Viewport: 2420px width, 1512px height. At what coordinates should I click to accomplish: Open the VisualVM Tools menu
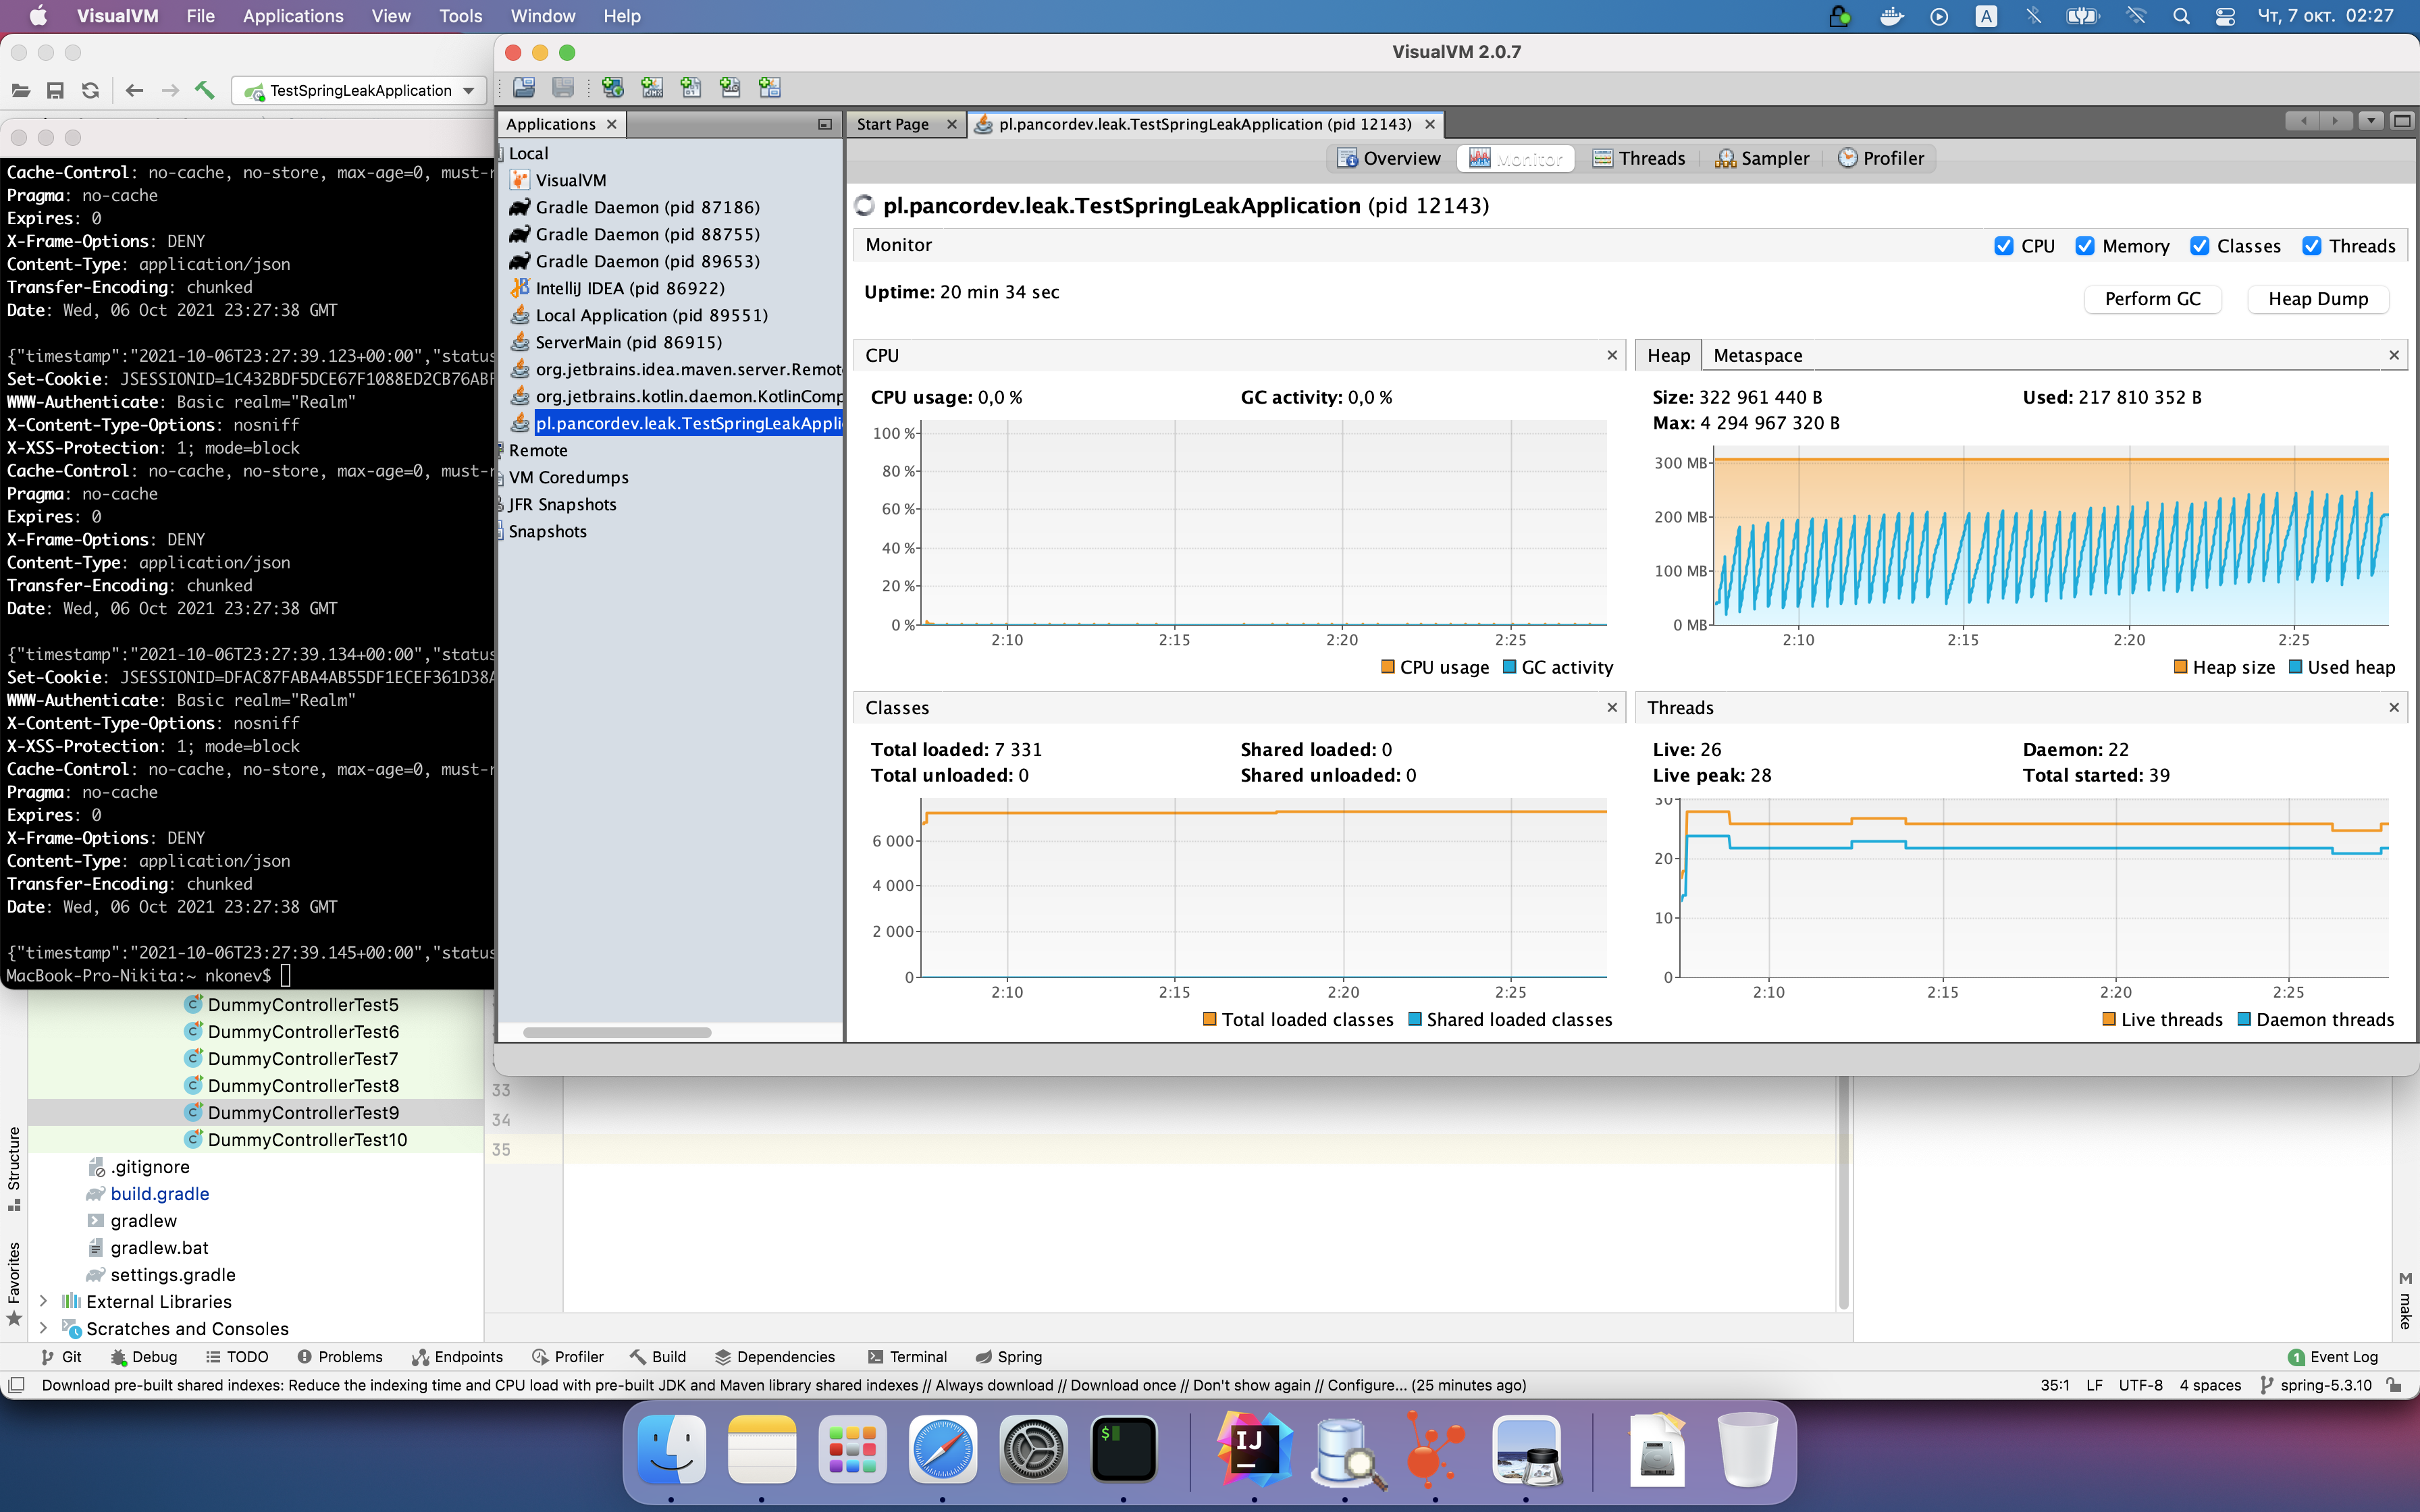coord(460,16)
